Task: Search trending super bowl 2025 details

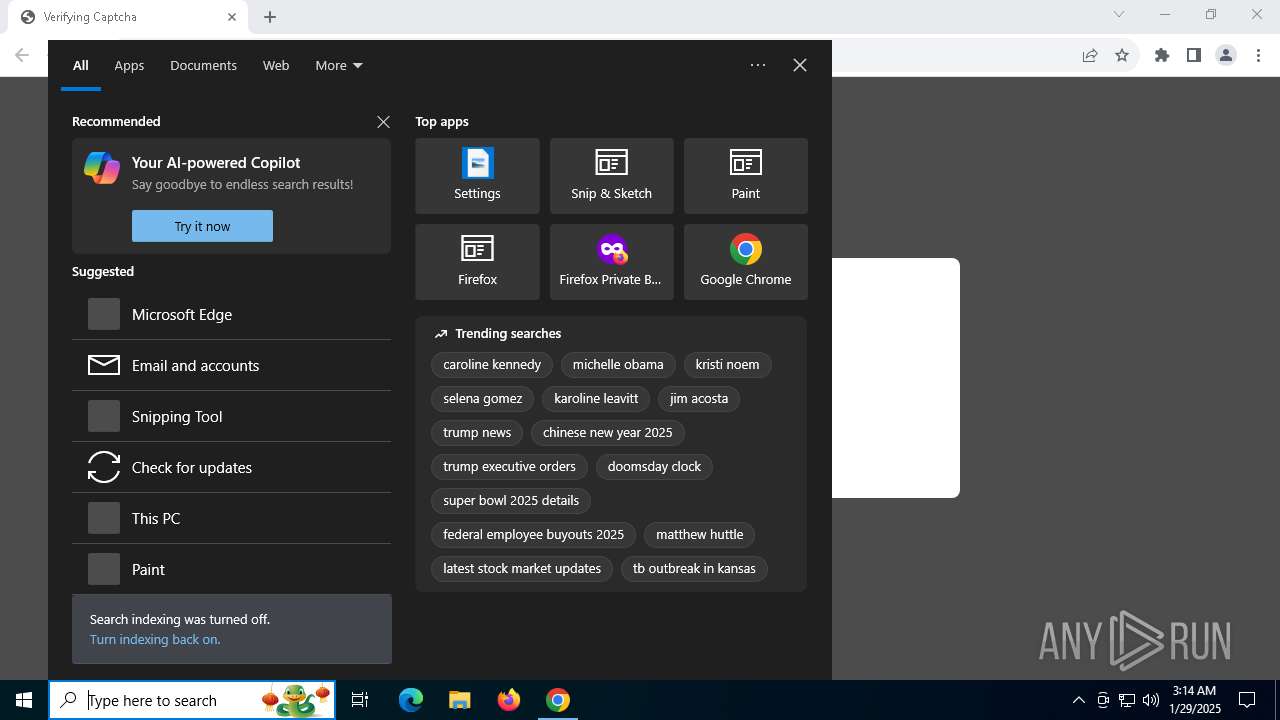Action: click(511, 501)
